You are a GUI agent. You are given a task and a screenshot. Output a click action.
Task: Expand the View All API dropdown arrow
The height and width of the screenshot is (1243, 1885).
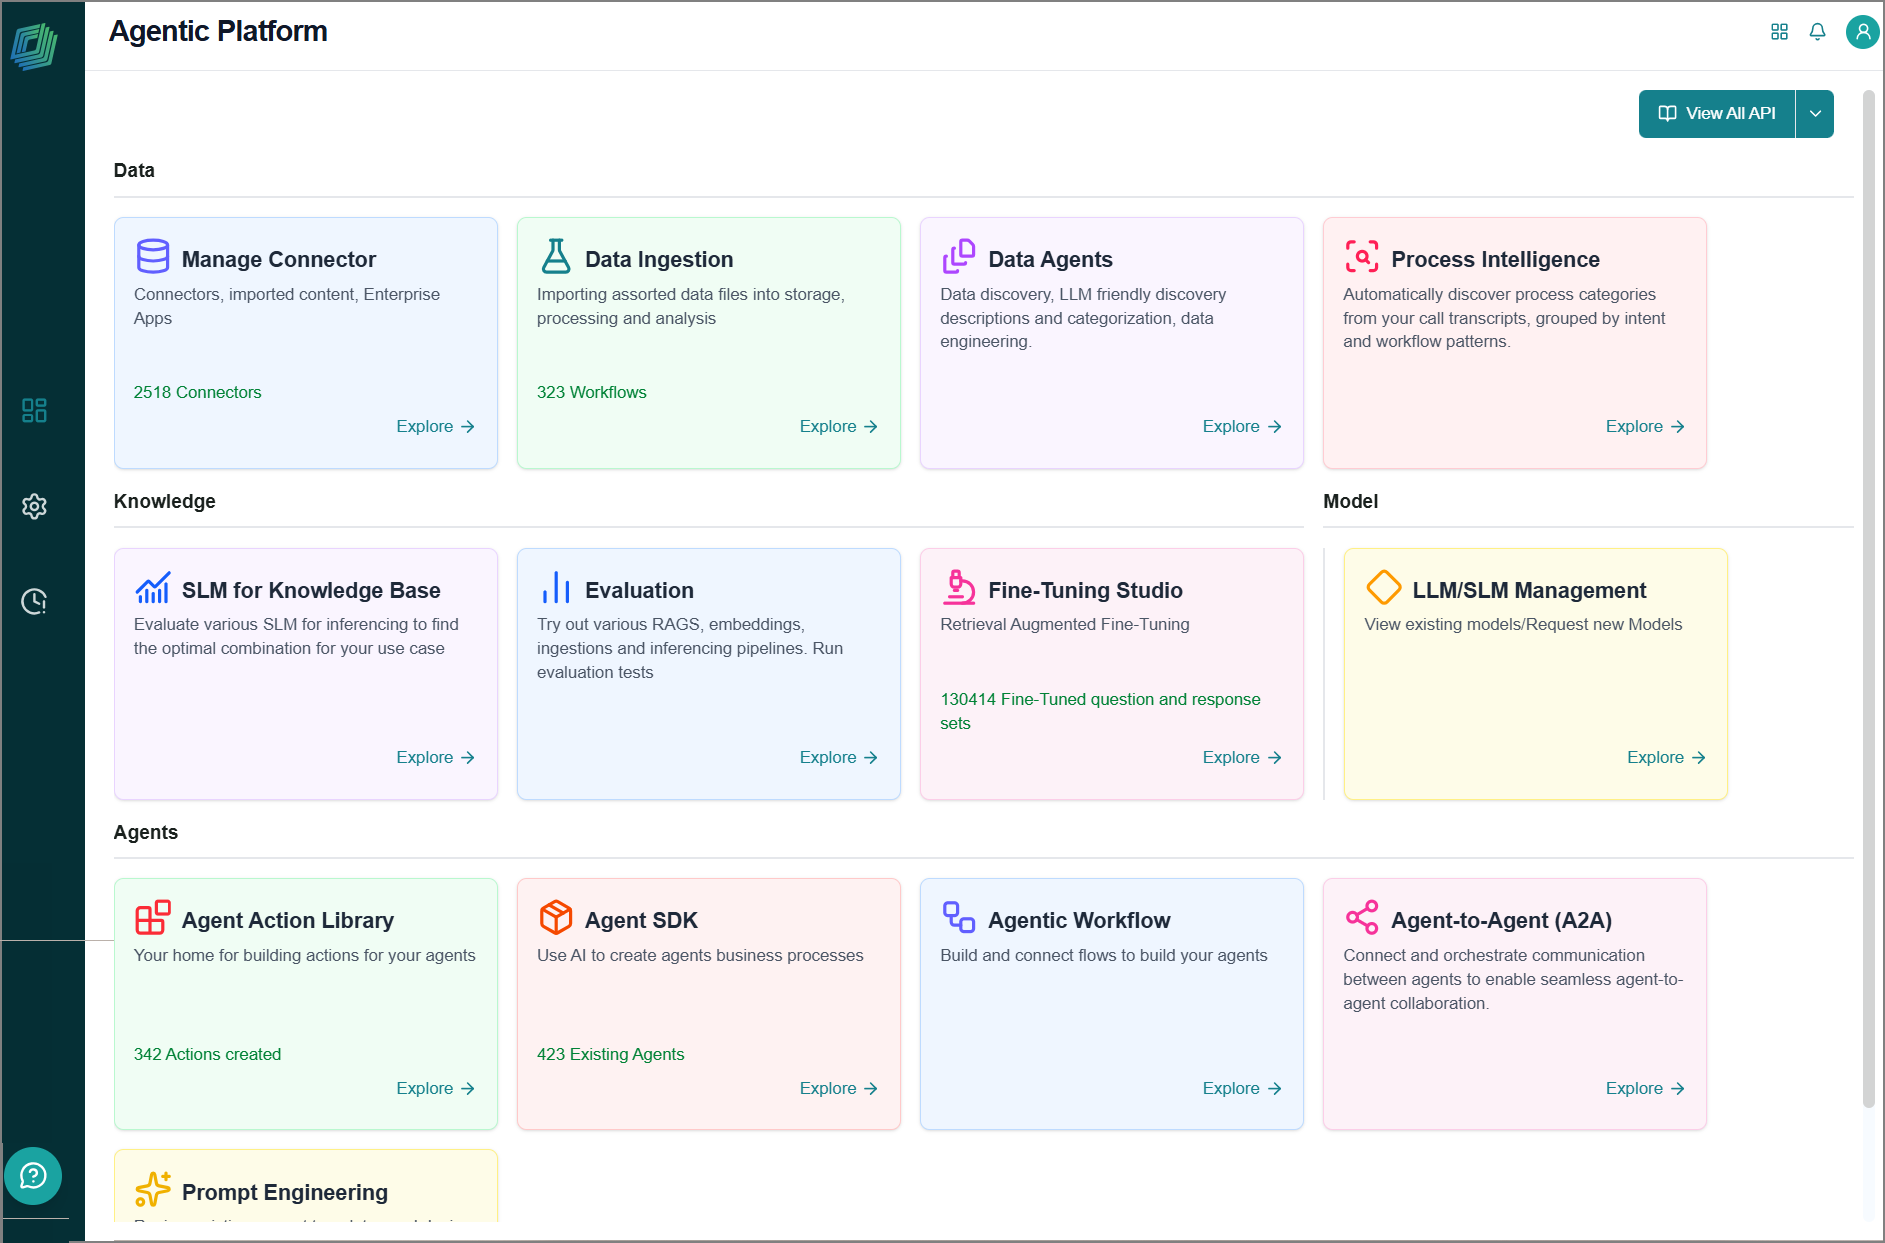(1815, 114)
